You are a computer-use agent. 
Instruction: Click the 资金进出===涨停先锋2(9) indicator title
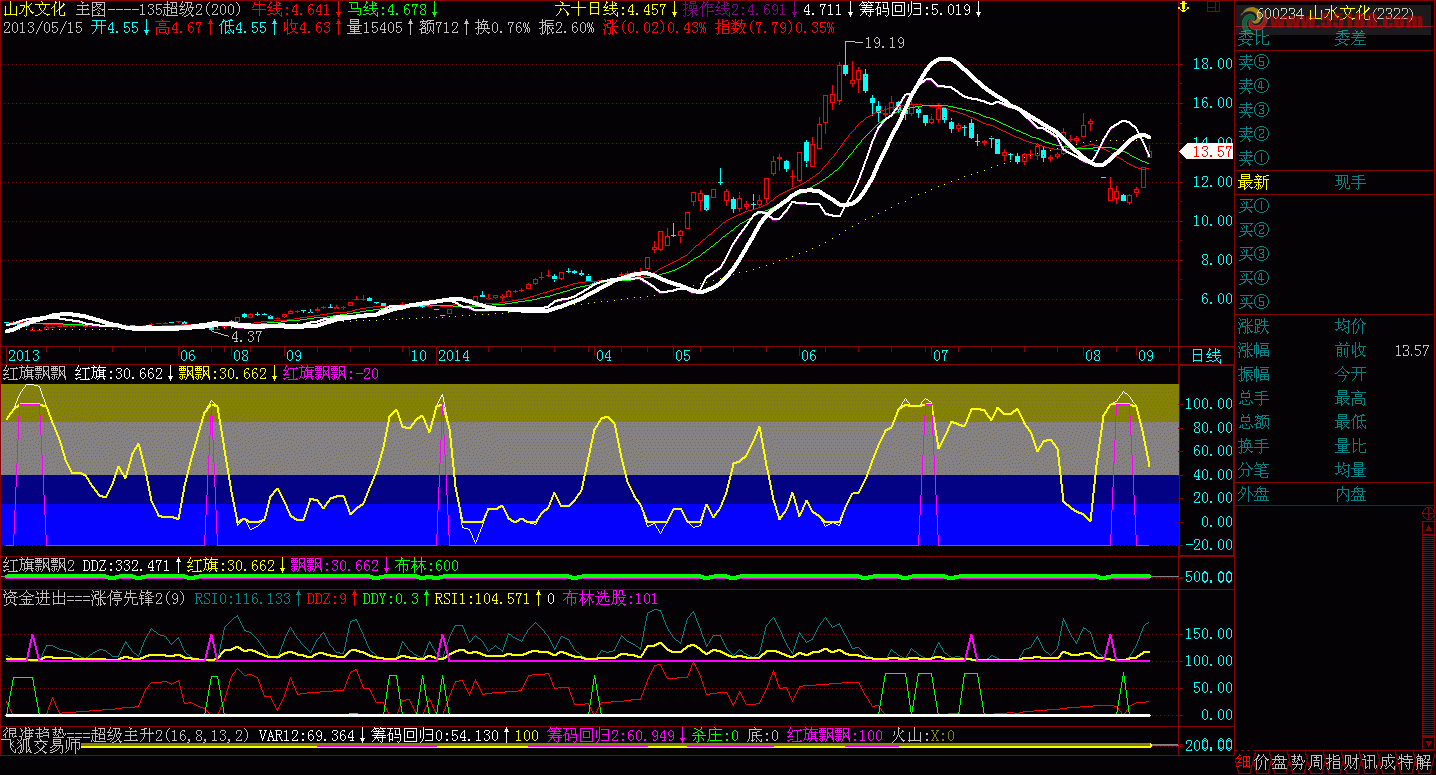[95, 599]
